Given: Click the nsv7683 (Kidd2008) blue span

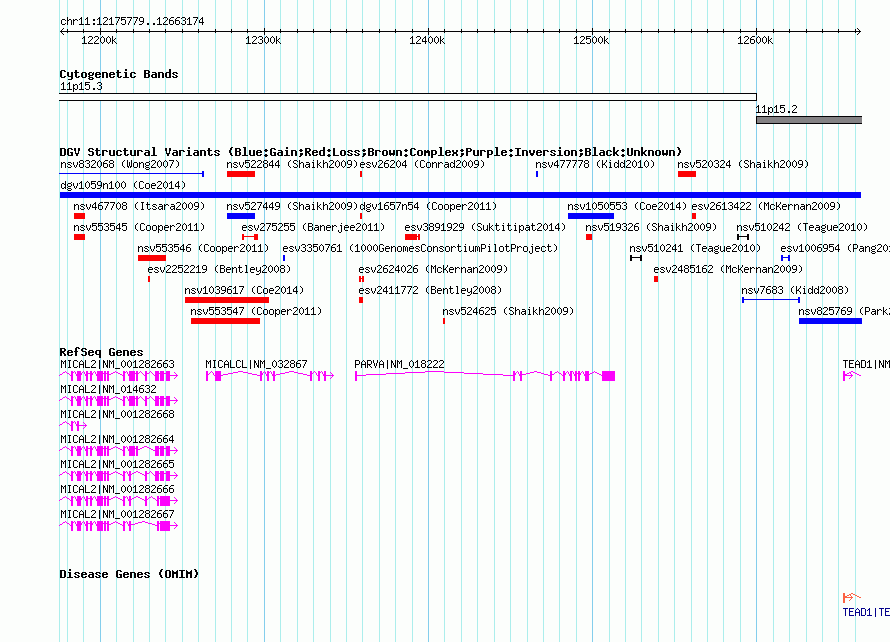Looking at the screenshot, I should [x=771, y=300].
